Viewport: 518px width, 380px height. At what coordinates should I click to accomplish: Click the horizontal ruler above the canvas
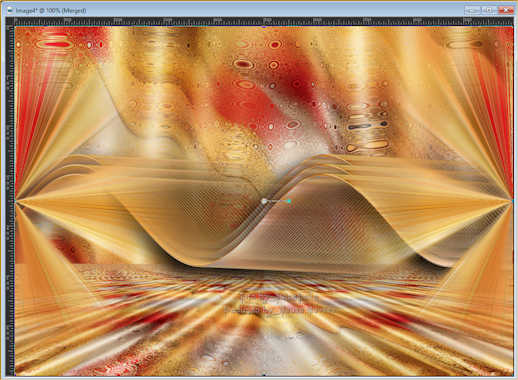263,22
